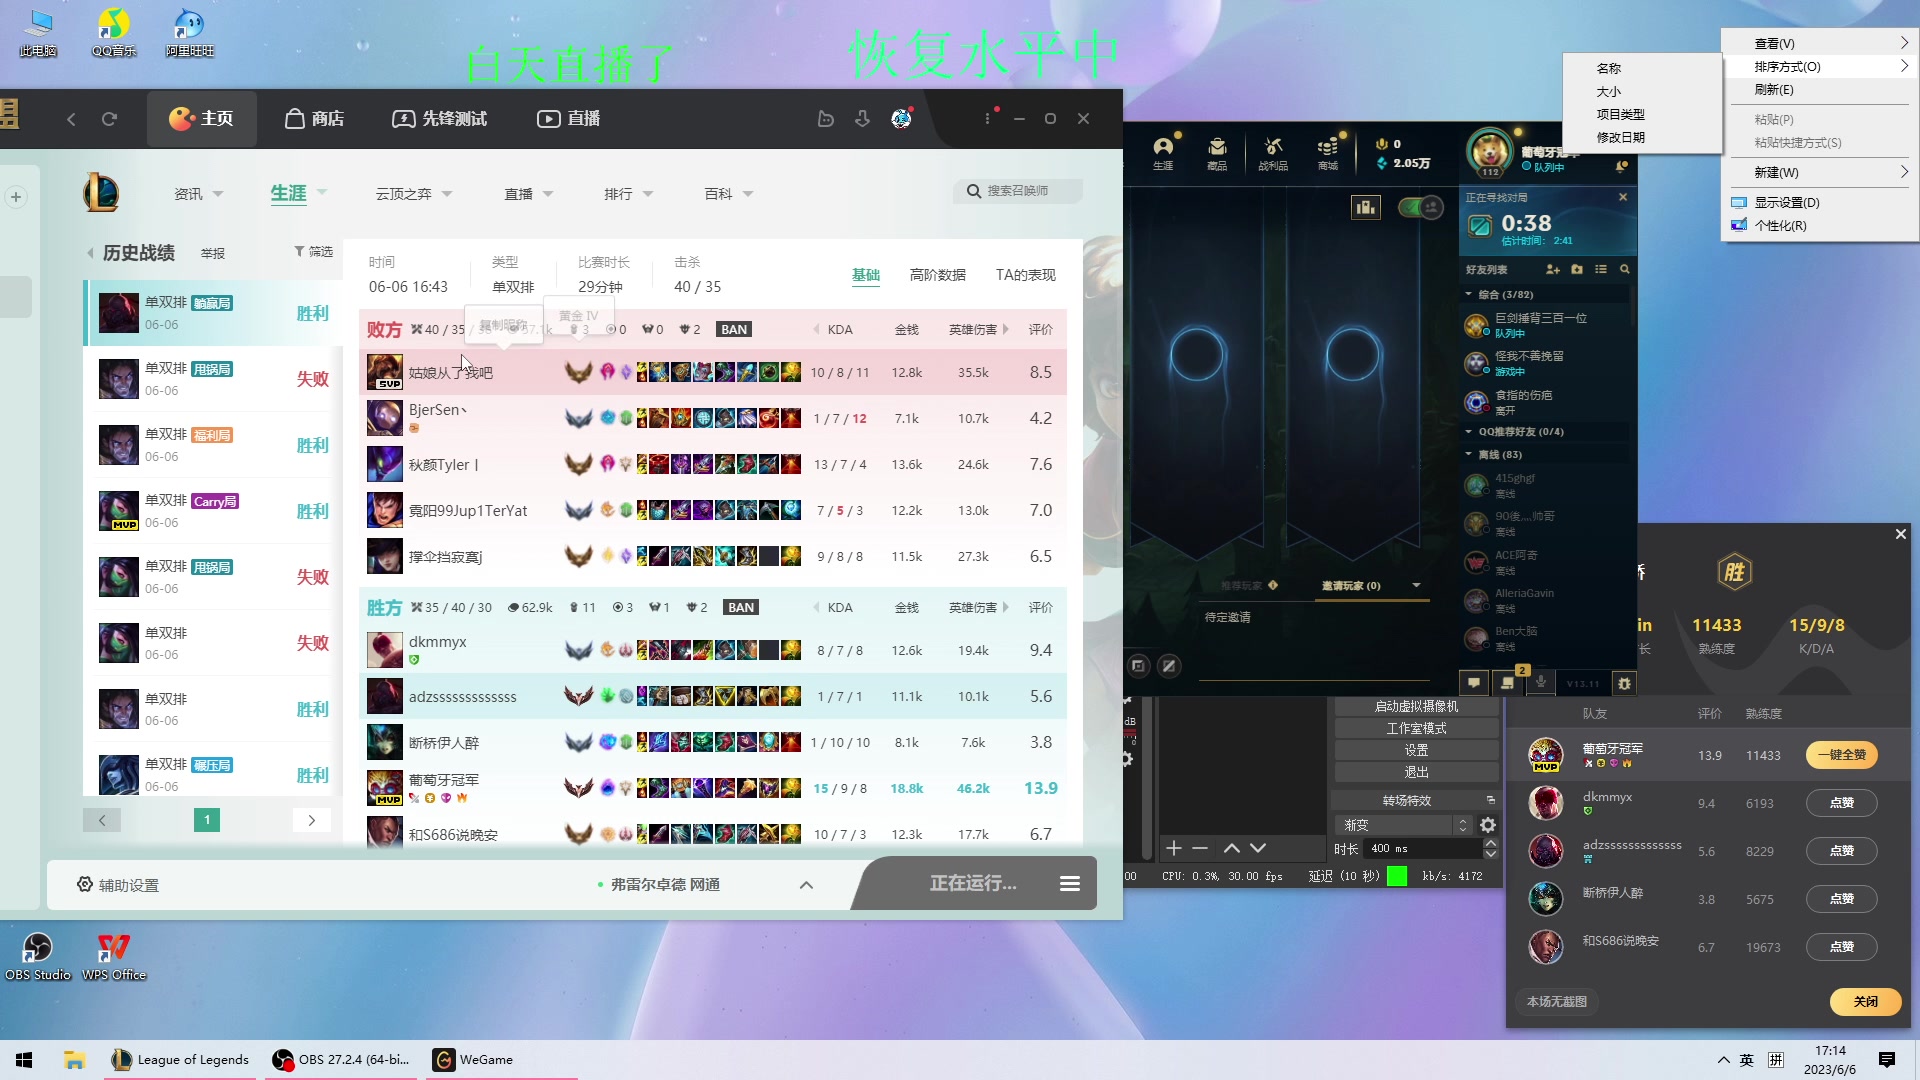
Task: Switch to the TA的表现 tab
Action: (x=1025, y=275)
